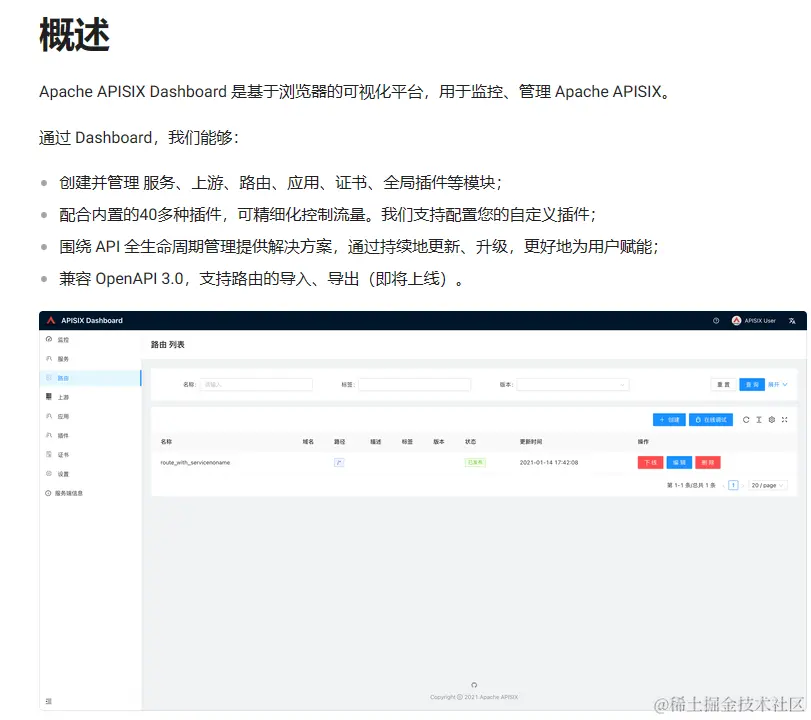The image size is (811, 720).
Task: Click the route_with_servicenoname cell
Action: (195, 462)
